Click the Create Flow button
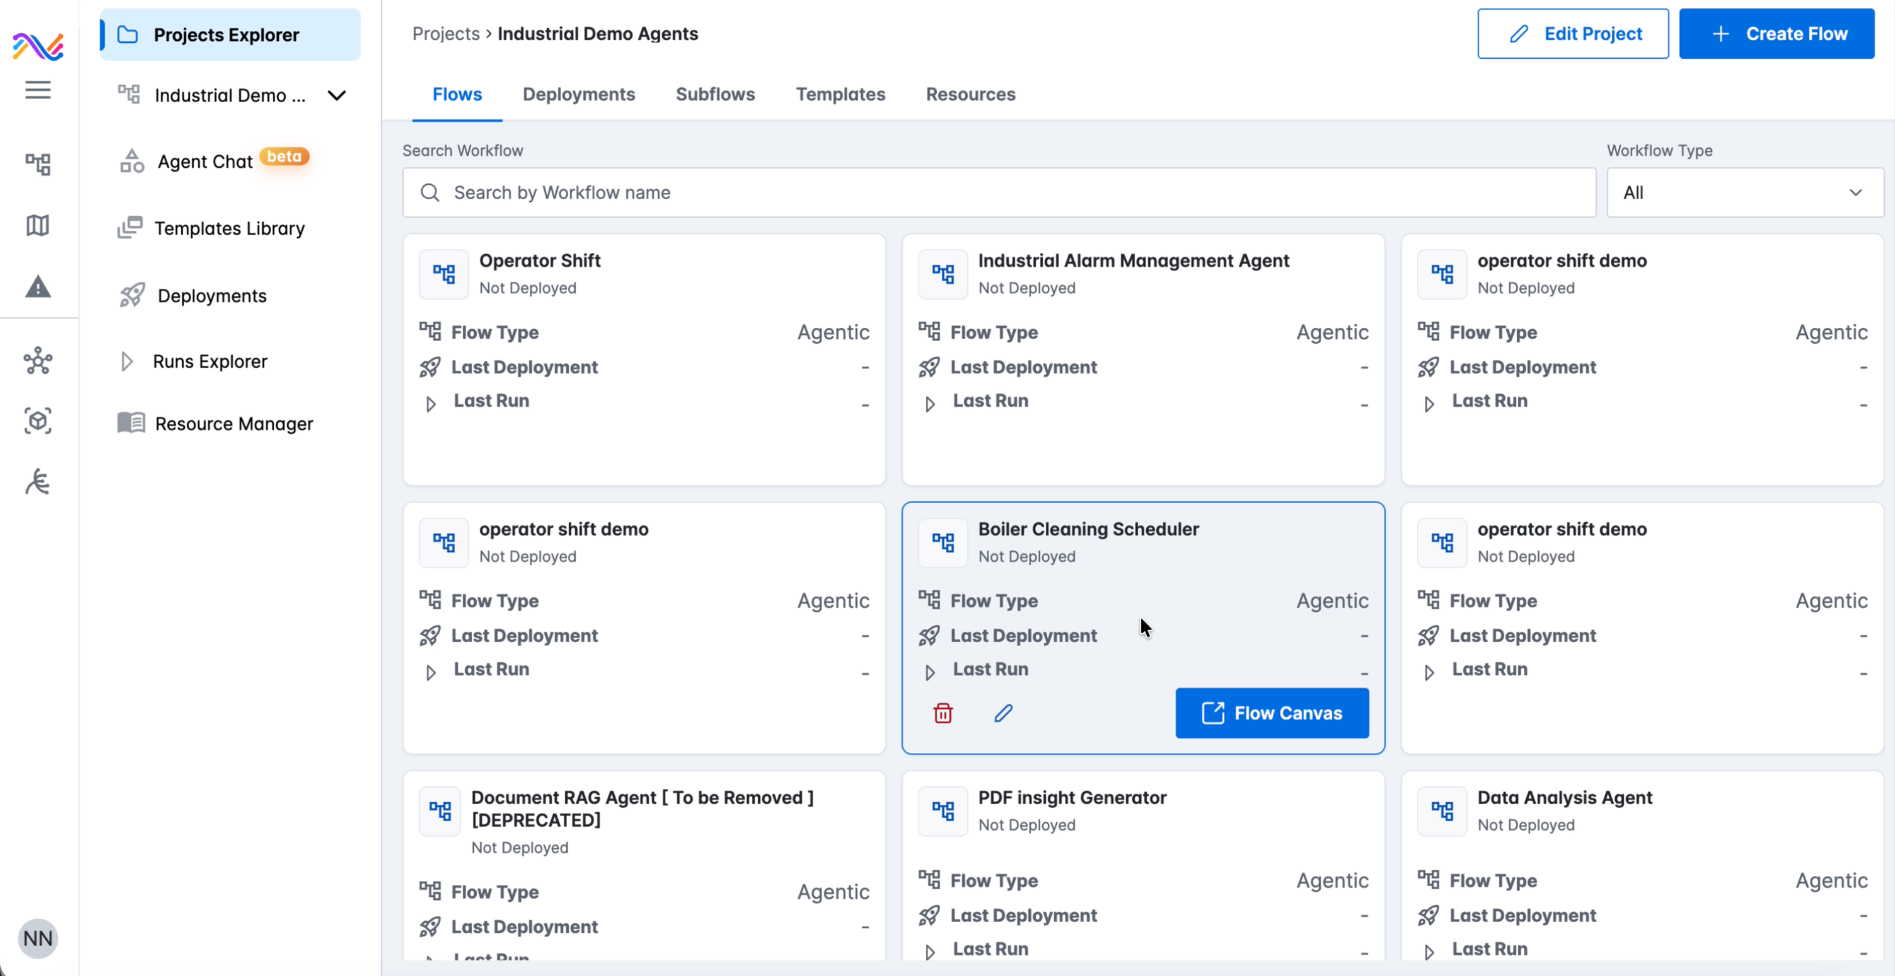 pyautogui.click(x=1776, y=34)
